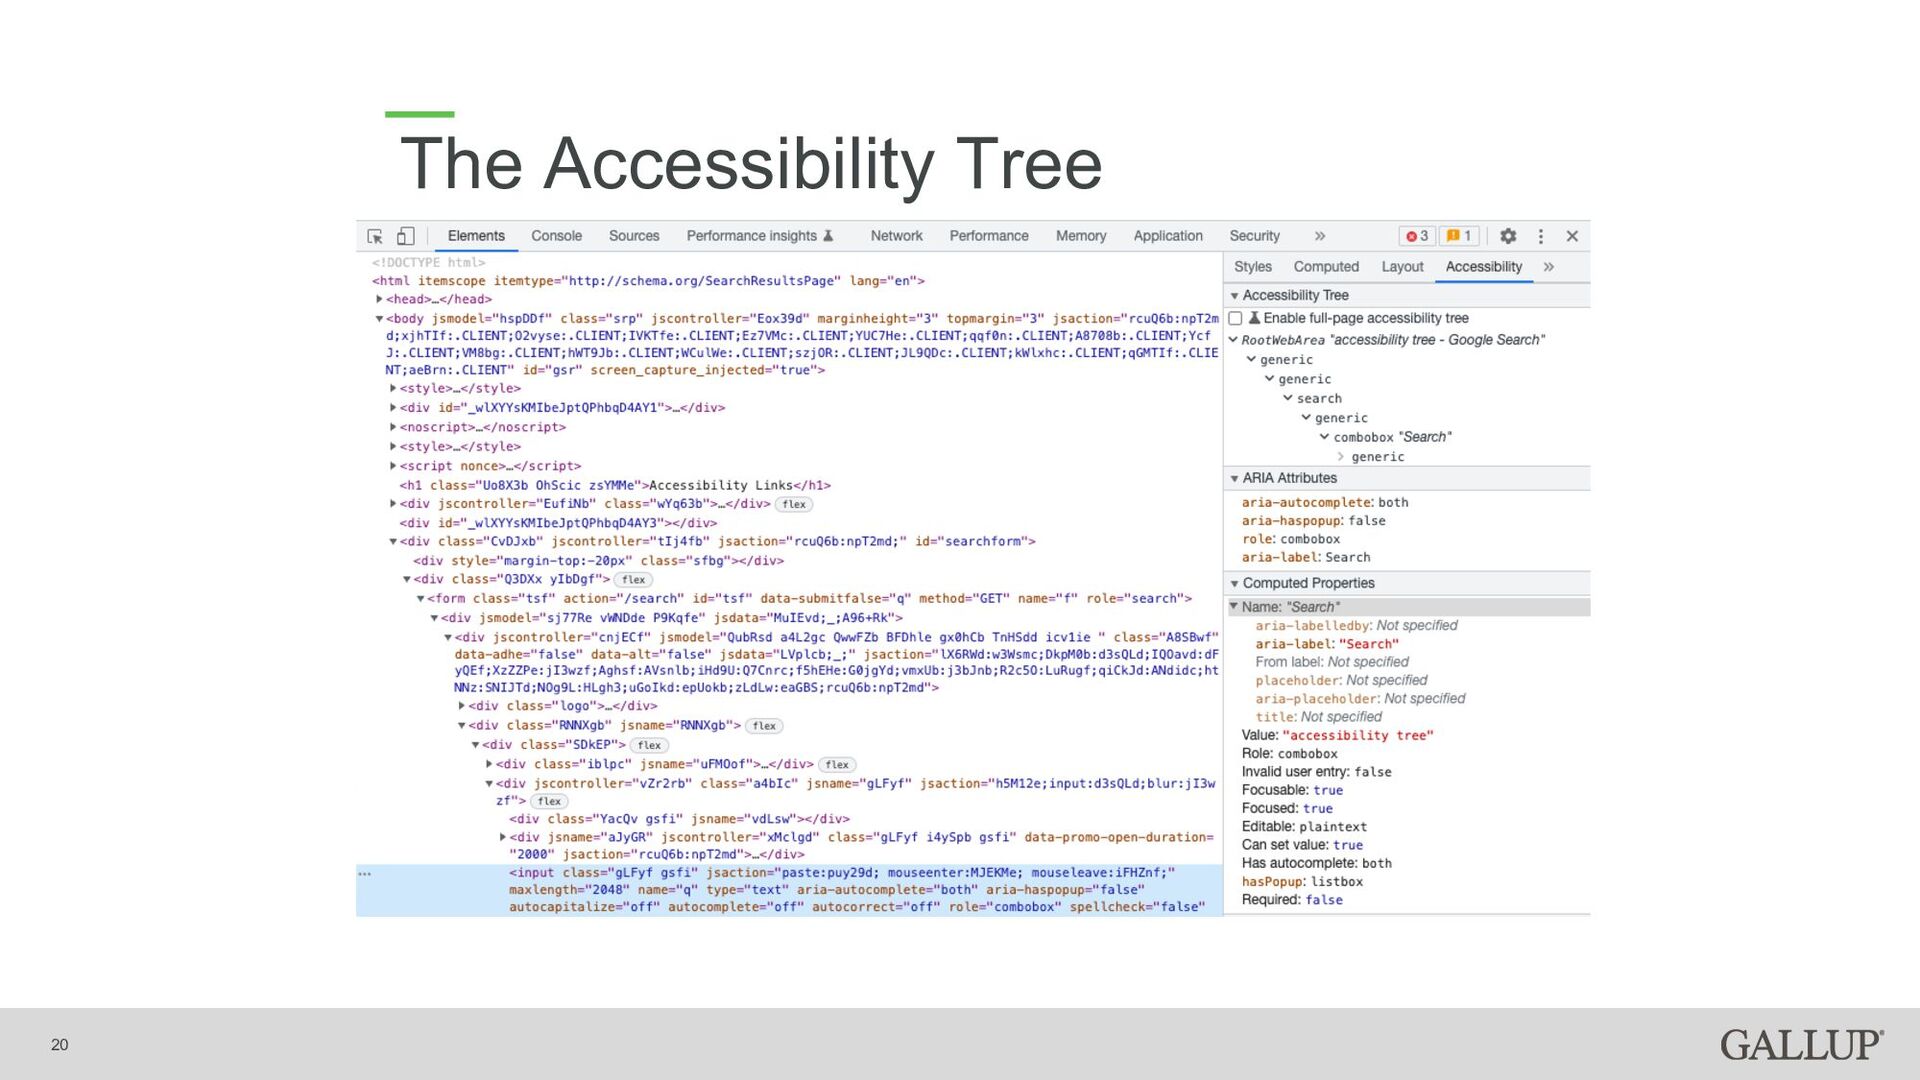The width and height of the screenshot is (1920, 1080).
Task: Open the Memory tab
Action: (x=1081, y=236)
